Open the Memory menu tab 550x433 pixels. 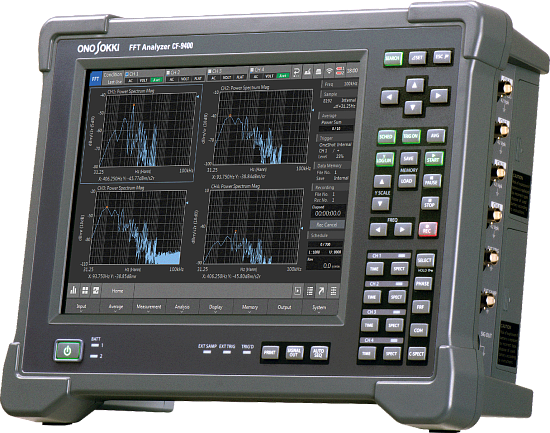click(250, 307)
